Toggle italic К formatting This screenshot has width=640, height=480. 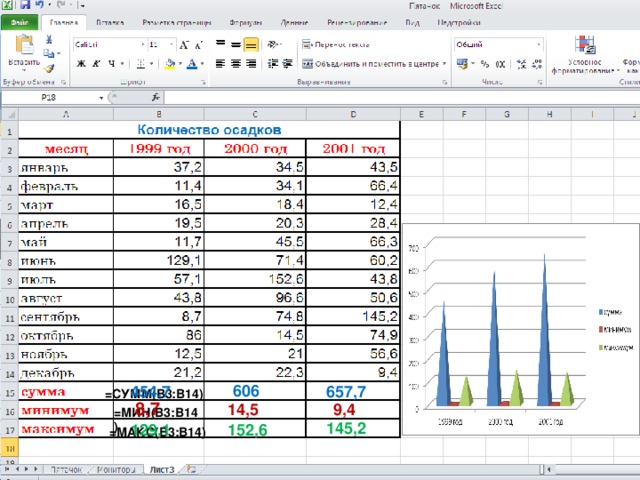coord(96,64)
